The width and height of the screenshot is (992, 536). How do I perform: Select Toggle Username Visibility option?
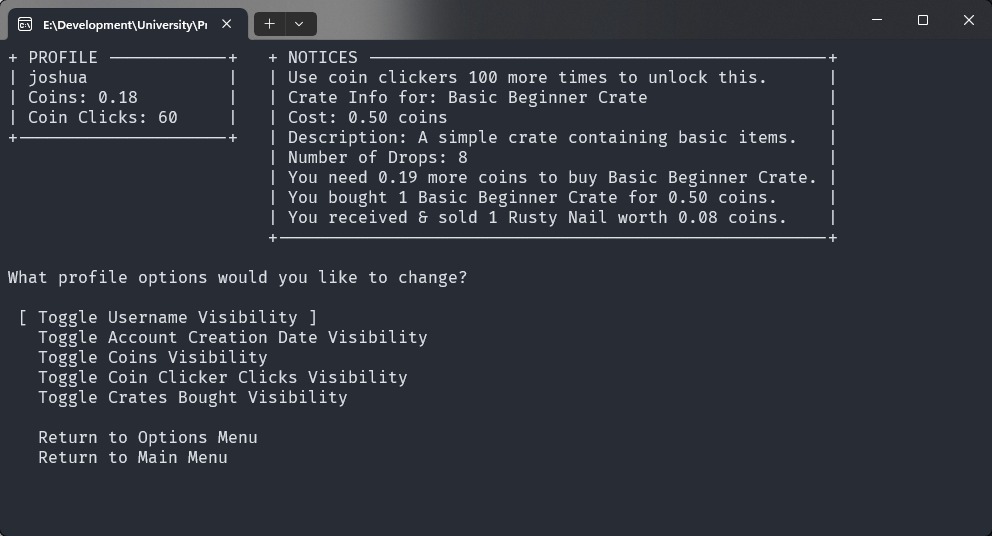(x=167, y=317)
